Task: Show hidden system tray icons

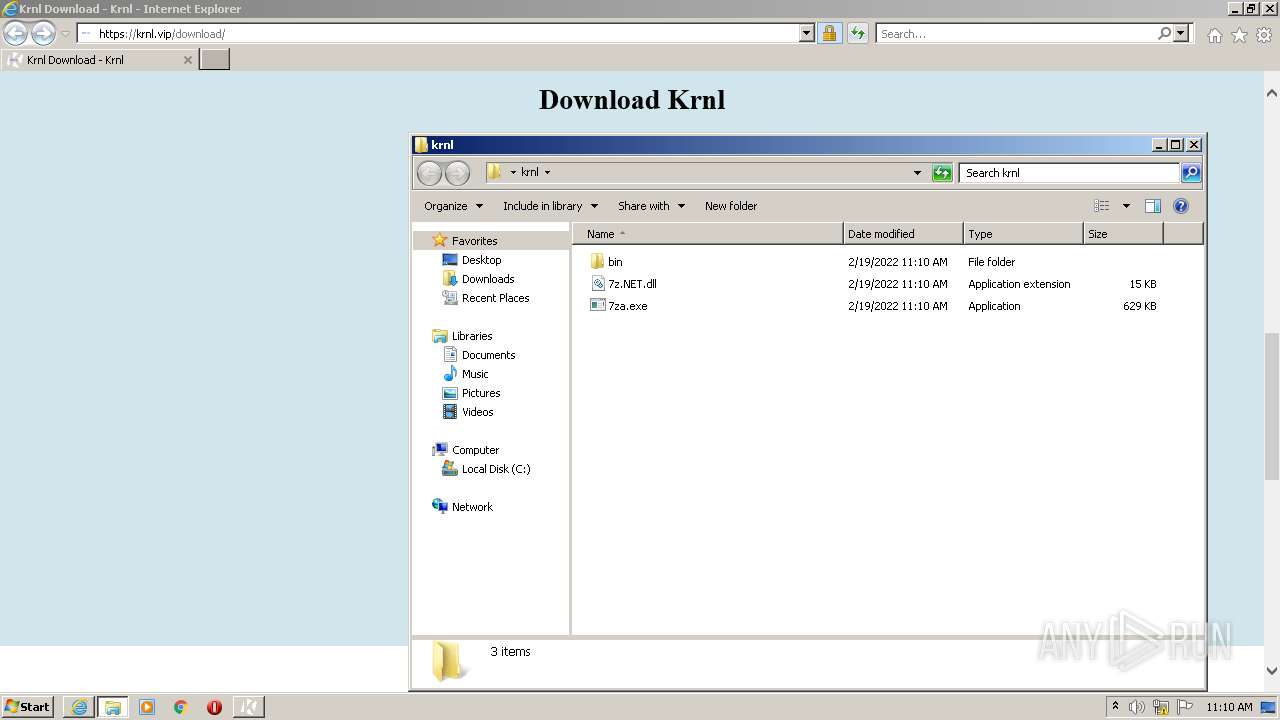Action: click(x=1116, y=707)
